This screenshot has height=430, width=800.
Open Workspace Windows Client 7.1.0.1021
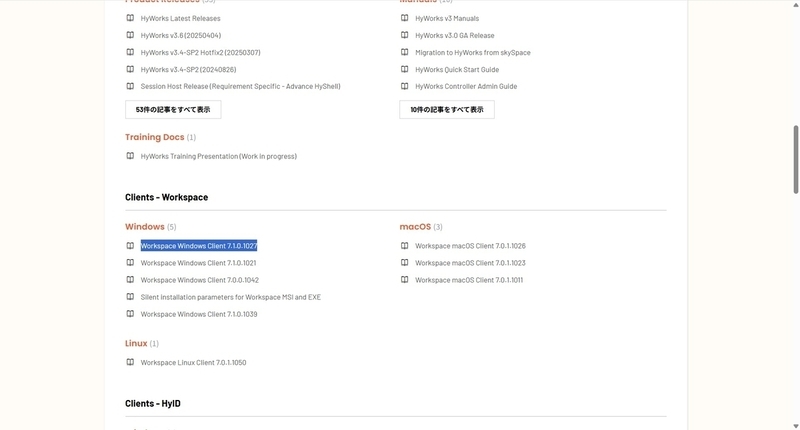tap(198, 263)
